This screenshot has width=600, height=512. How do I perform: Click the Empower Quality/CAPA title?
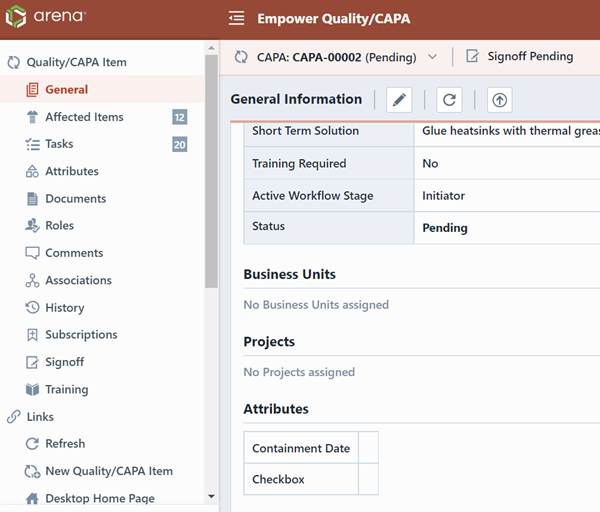pyautogui.click(x=334, y=18)
